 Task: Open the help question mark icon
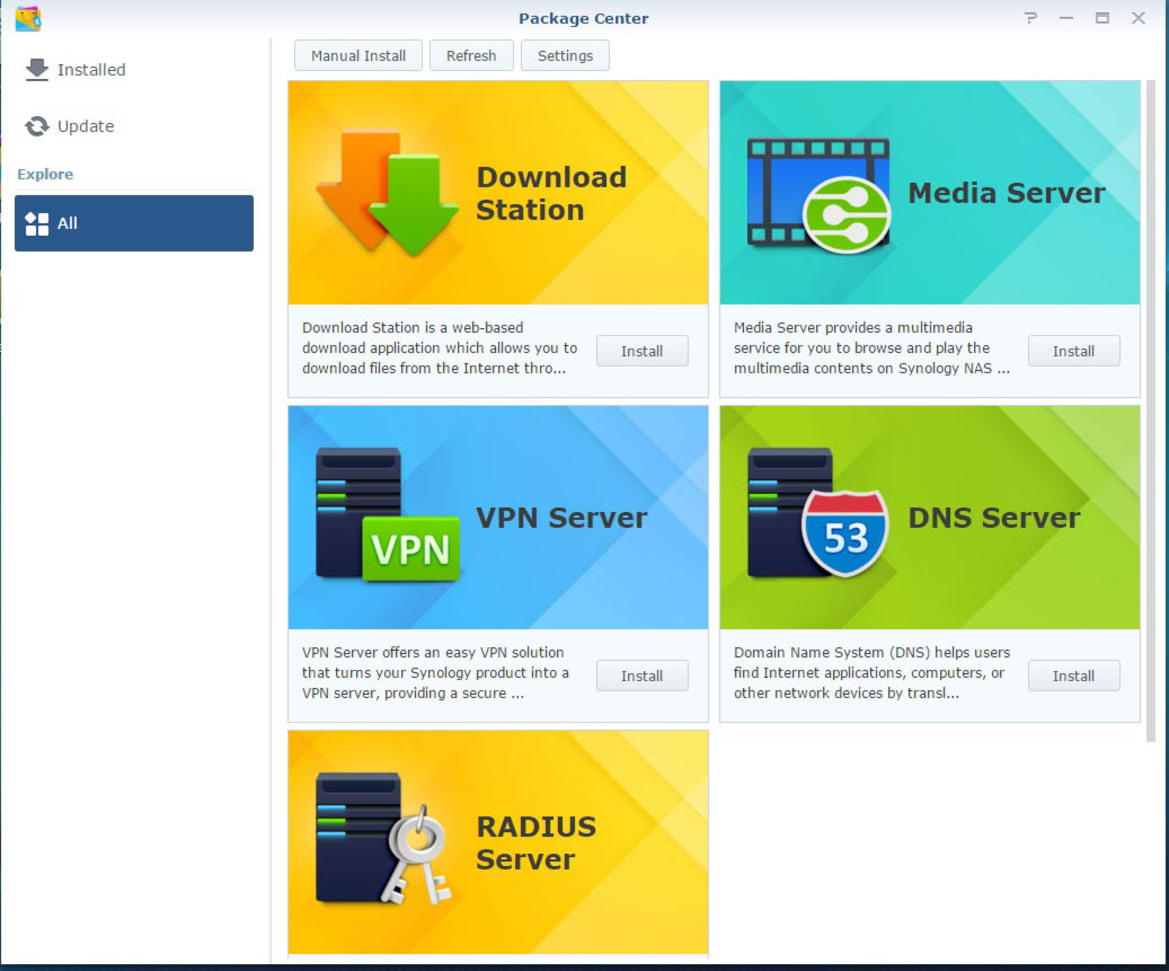(x=1030, y=18)
